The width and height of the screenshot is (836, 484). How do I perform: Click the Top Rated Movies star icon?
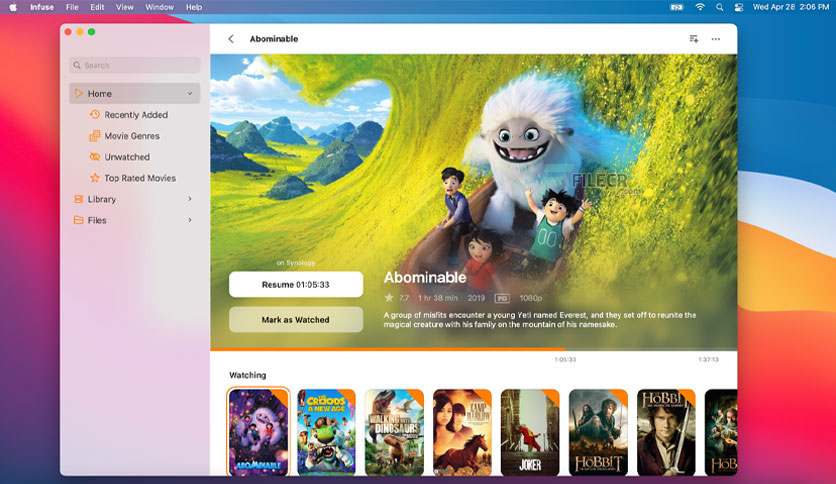tap(94, 178)
